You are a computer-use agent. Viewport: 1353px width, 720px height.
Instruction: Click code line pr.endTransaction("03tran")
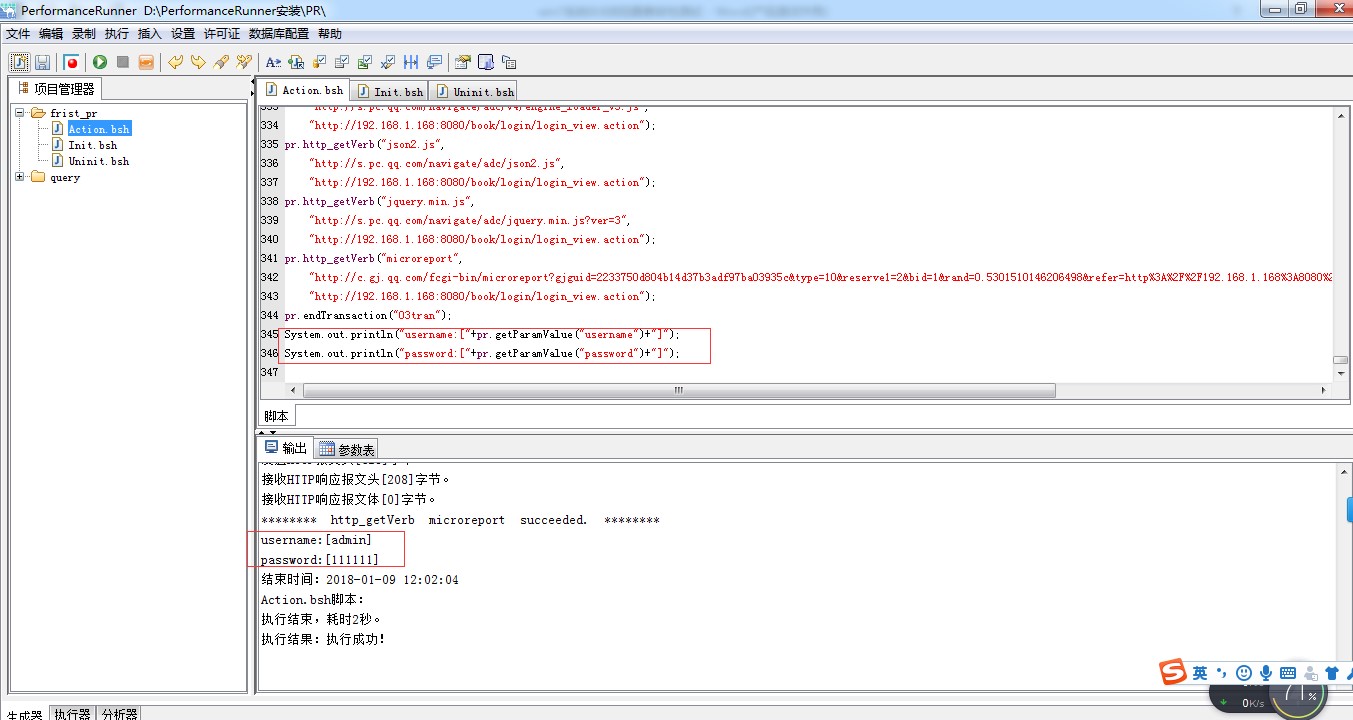click(x=368, y=315)
